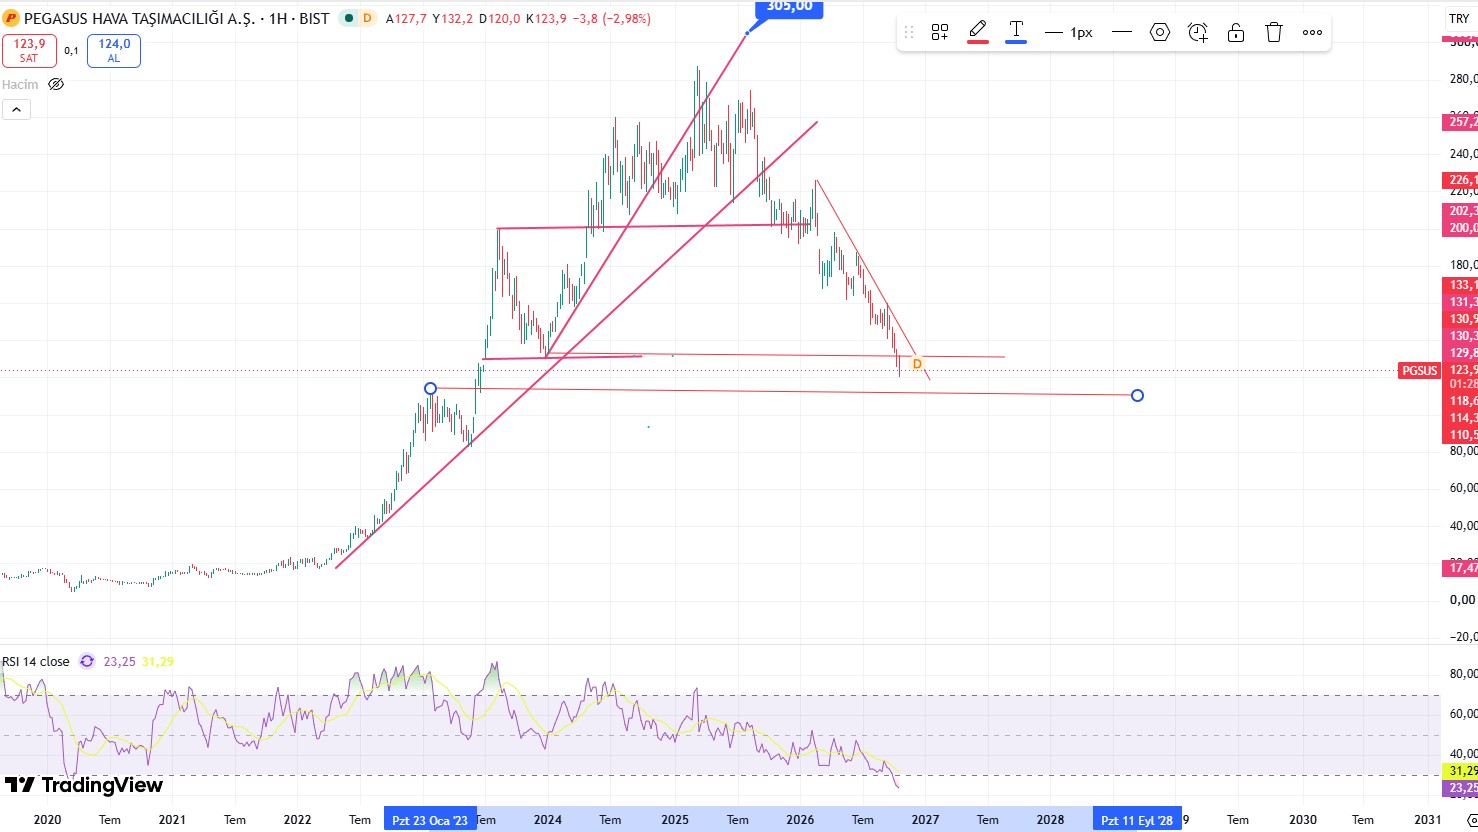Click the 305,00 price label callout
Screen dimensions: 1478x832
coord(789,8)
